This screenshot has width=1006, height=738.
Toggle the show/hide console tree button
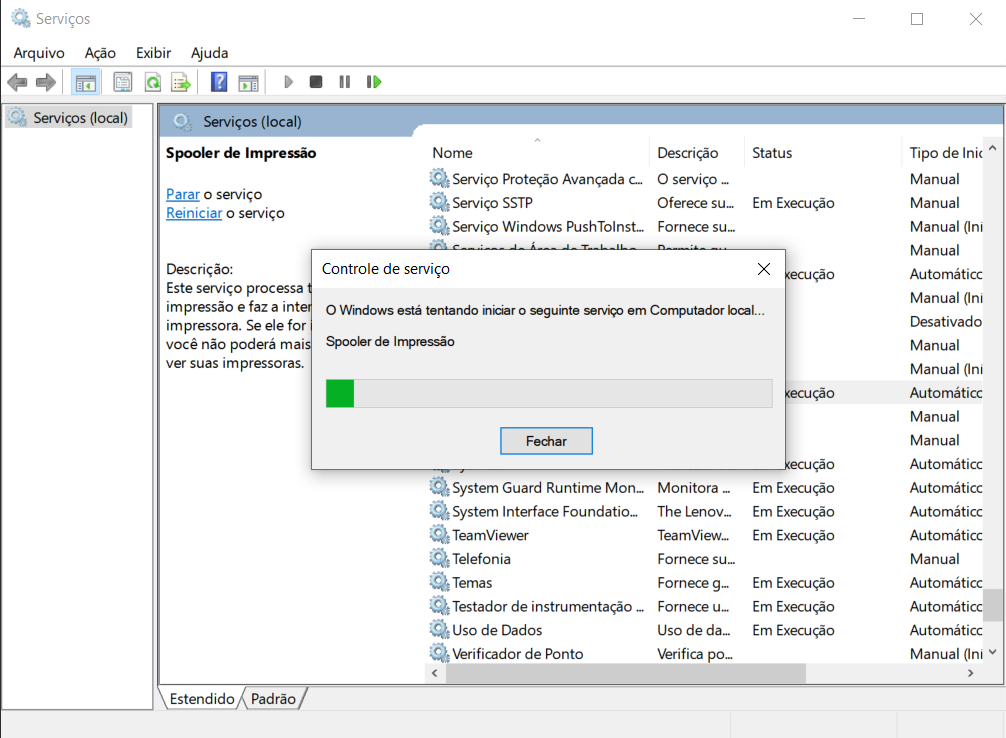(x=86, y=82)
